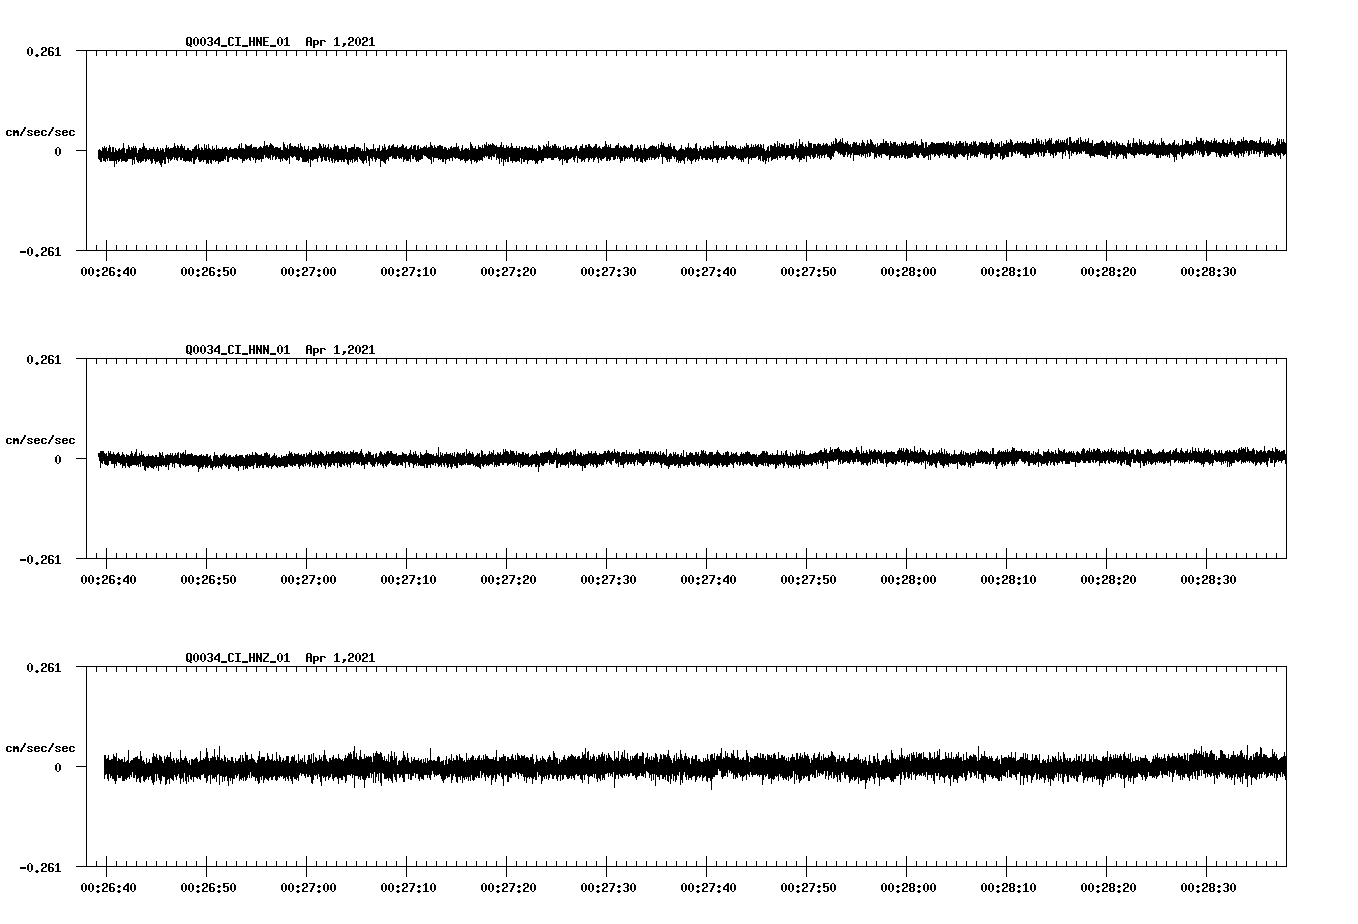Select the 0.261 upper amplitude label on HNE plot
This screenshot has height=924, width=1358.
(x=45, y=50)
